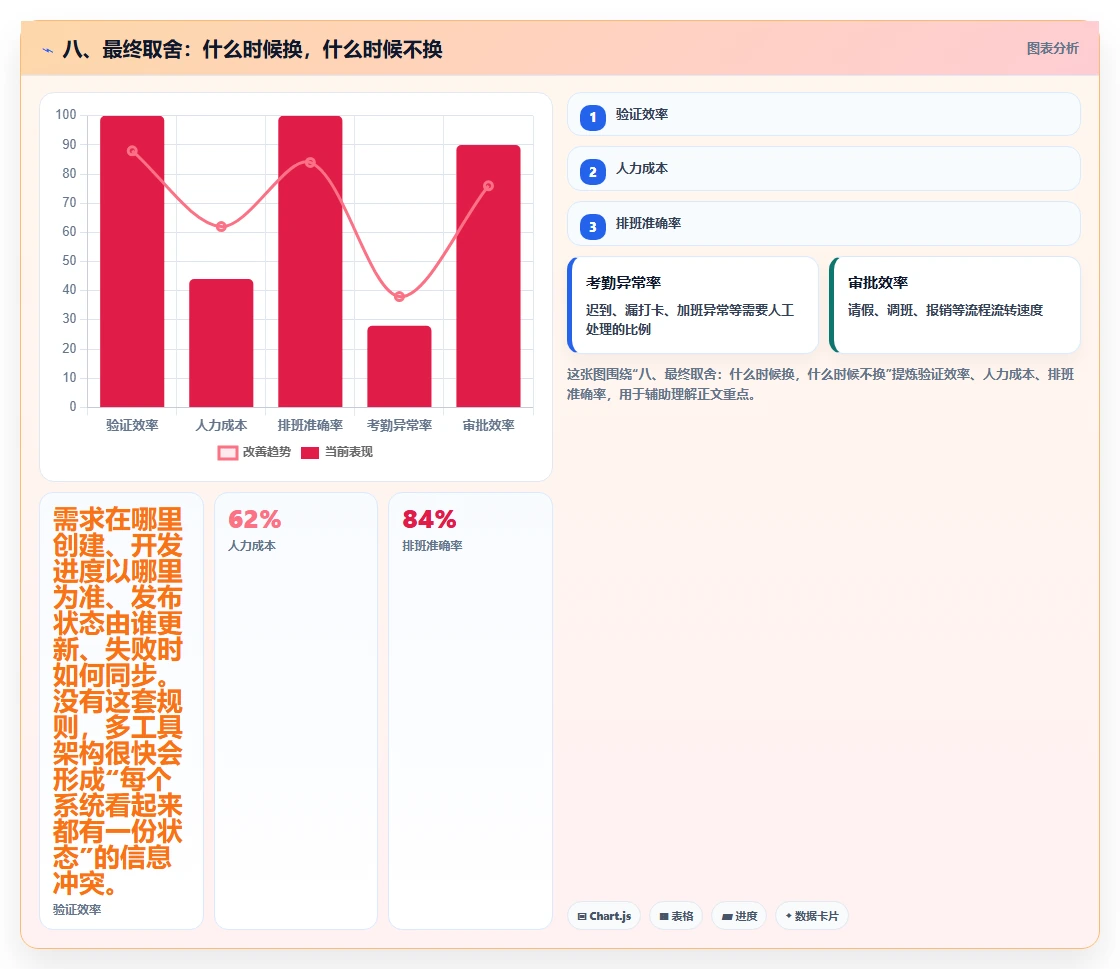This screenshot has height=969, width=1120.
Task: Click the 验证效率 bar in chart
Action: [132, 261]
